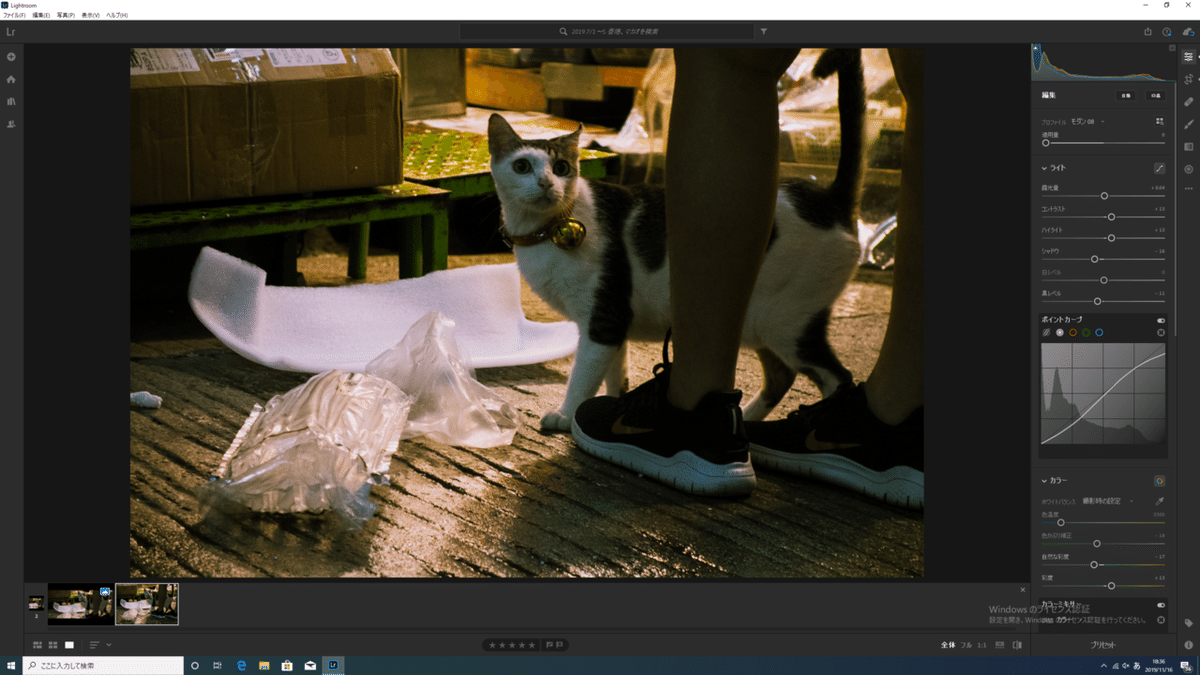Open プリセット presets button

(1102, 645)
